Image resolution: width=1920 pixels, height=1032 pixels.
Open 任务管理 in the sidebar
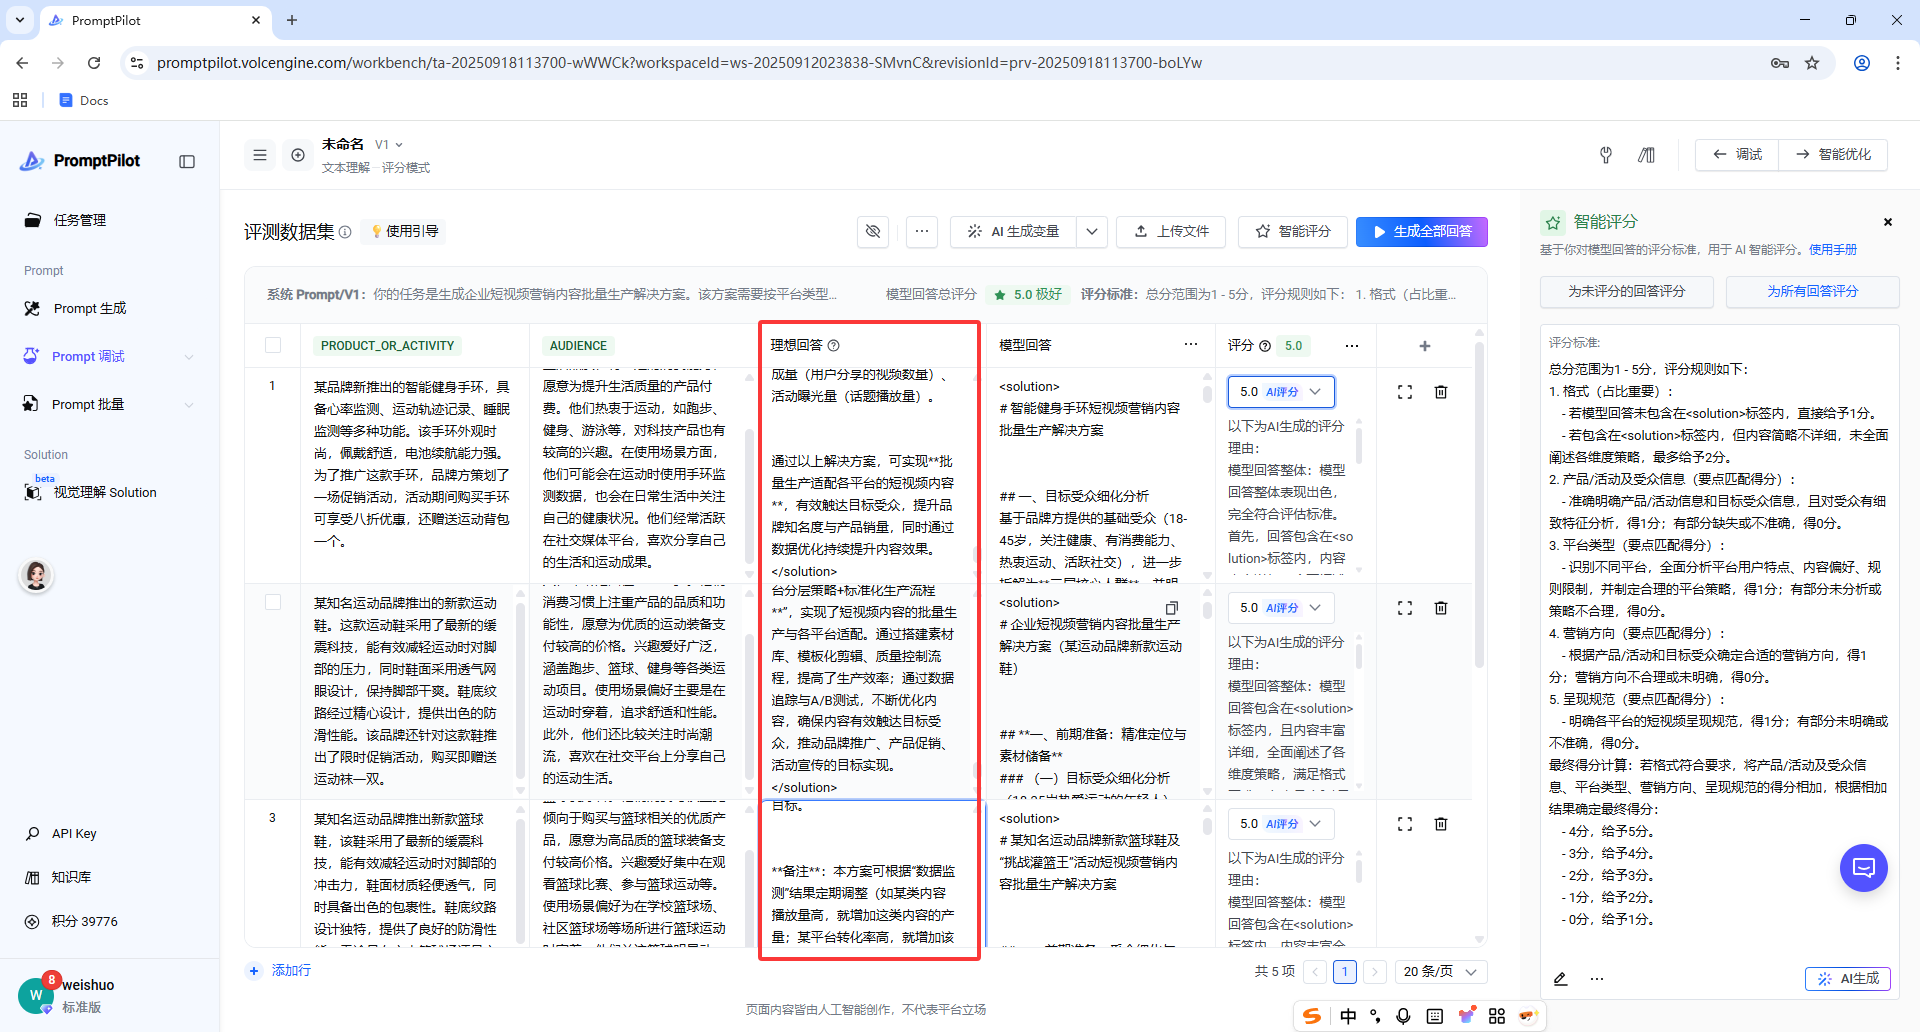tap(80, 220)
